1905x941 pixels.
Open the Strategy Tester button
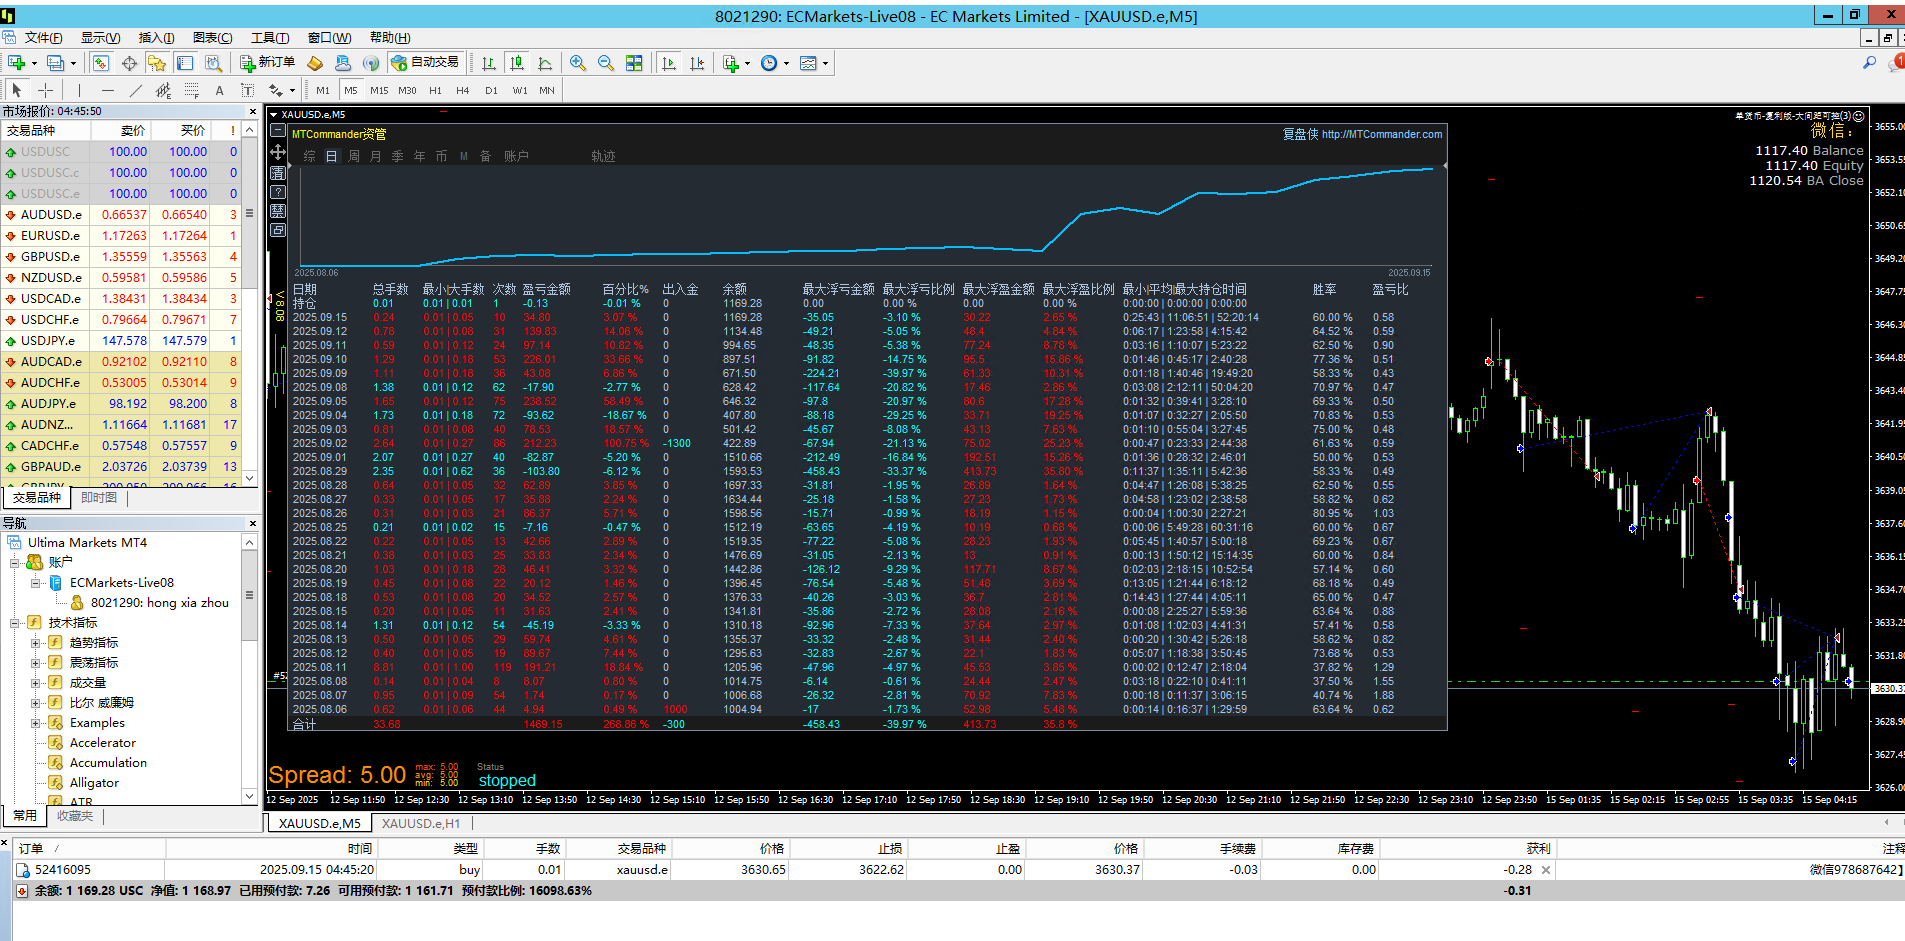[213, 63]
